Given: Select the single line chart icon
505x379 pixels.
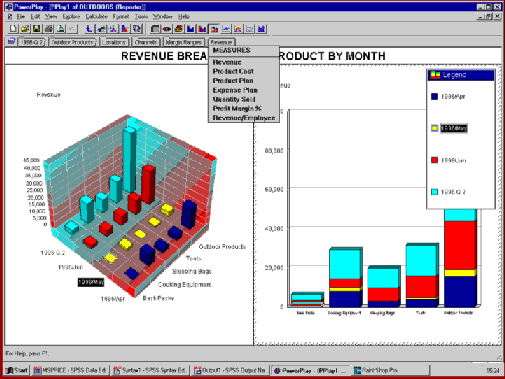Looking at the screenshot, I should 226,29.
